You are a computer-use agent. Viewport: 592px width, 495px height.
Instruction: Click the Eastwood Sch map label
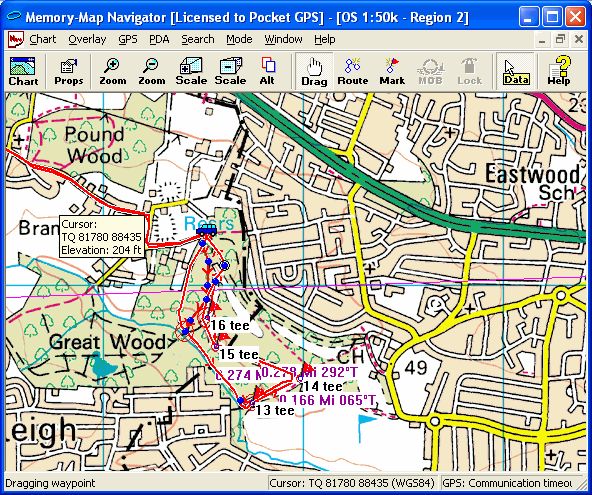point(532,183)
